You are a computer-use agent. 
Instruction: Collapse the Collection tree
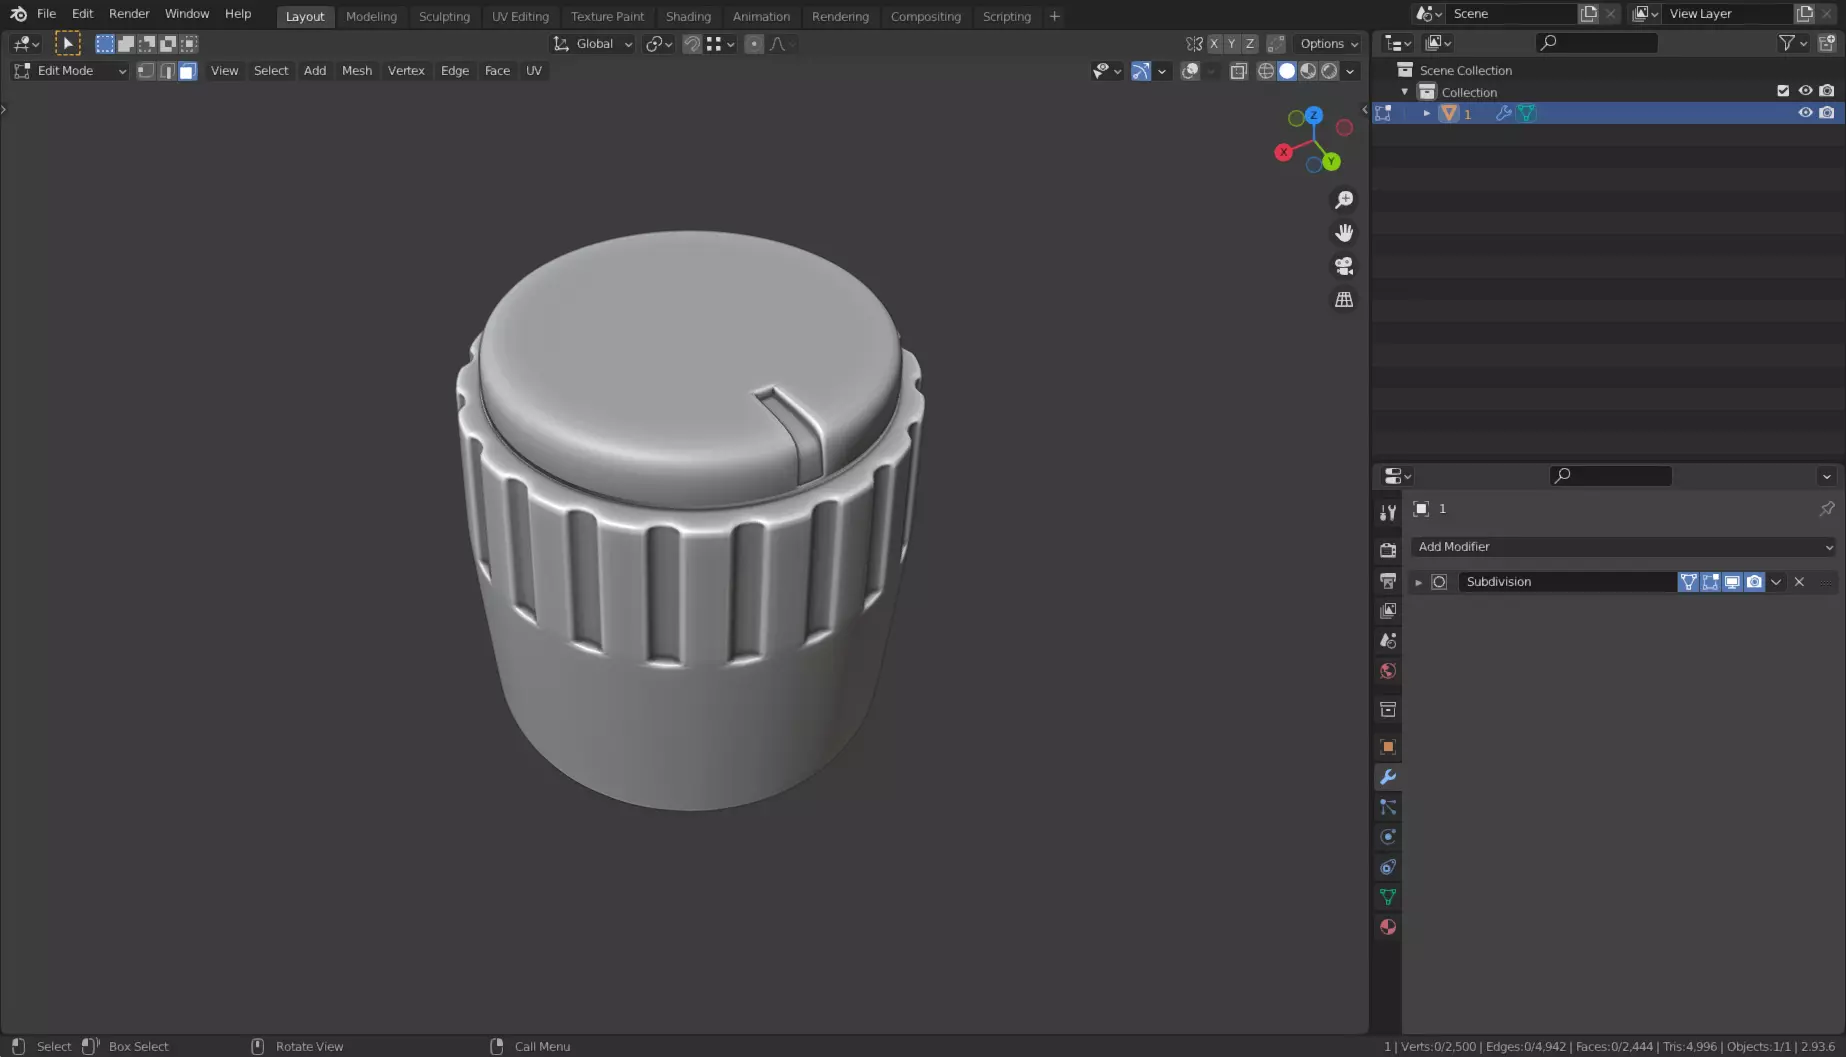[1405, 92]
